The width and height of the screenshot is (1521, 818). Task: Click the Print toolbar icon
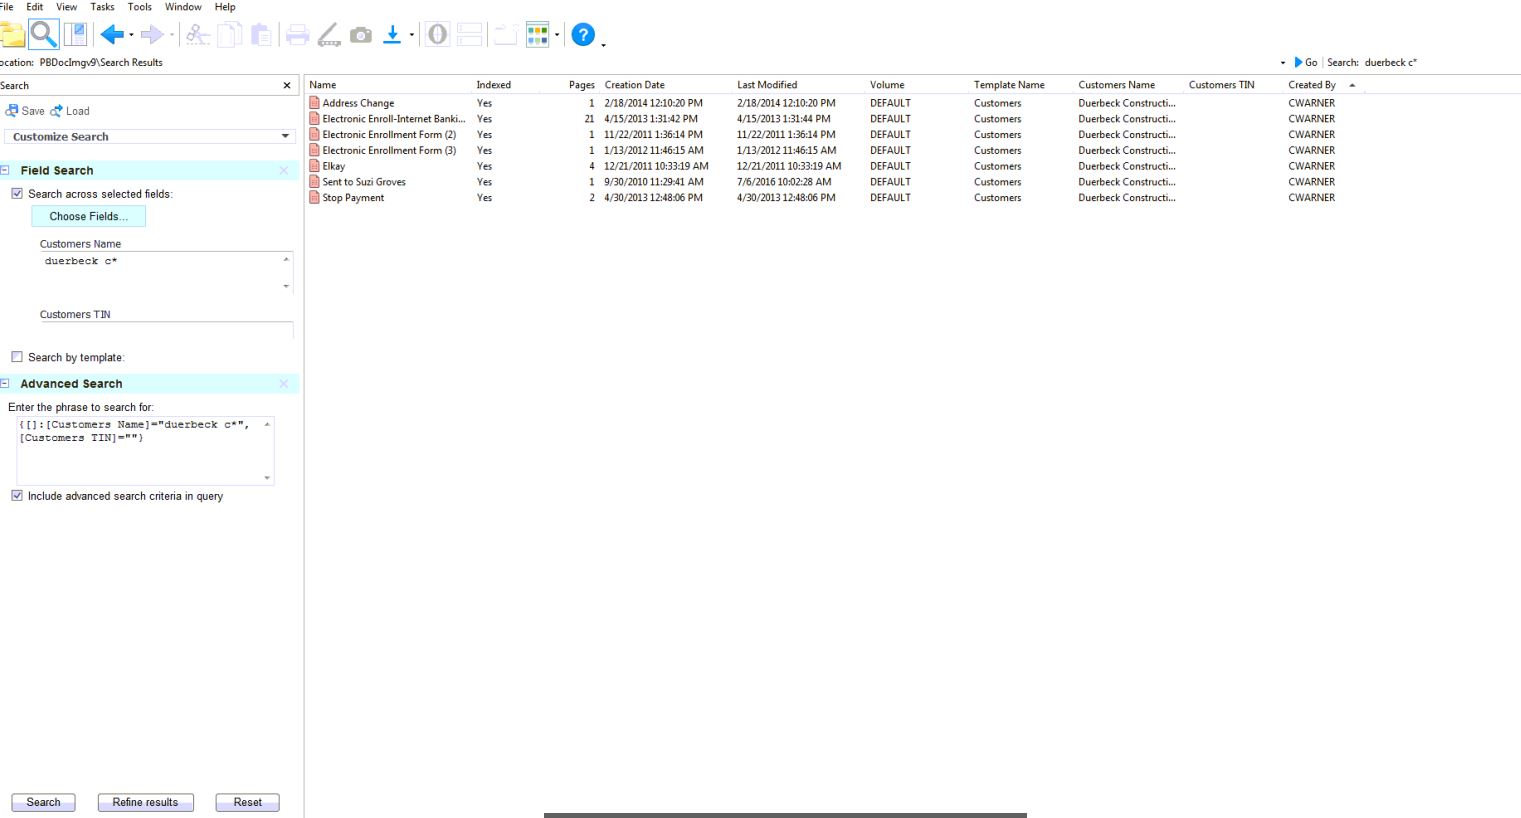click(x=297, y=35)
